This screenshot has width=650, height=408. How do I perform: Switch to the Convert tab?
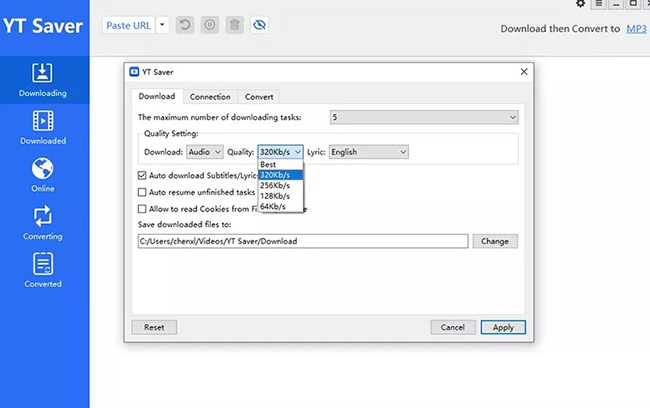259,97
